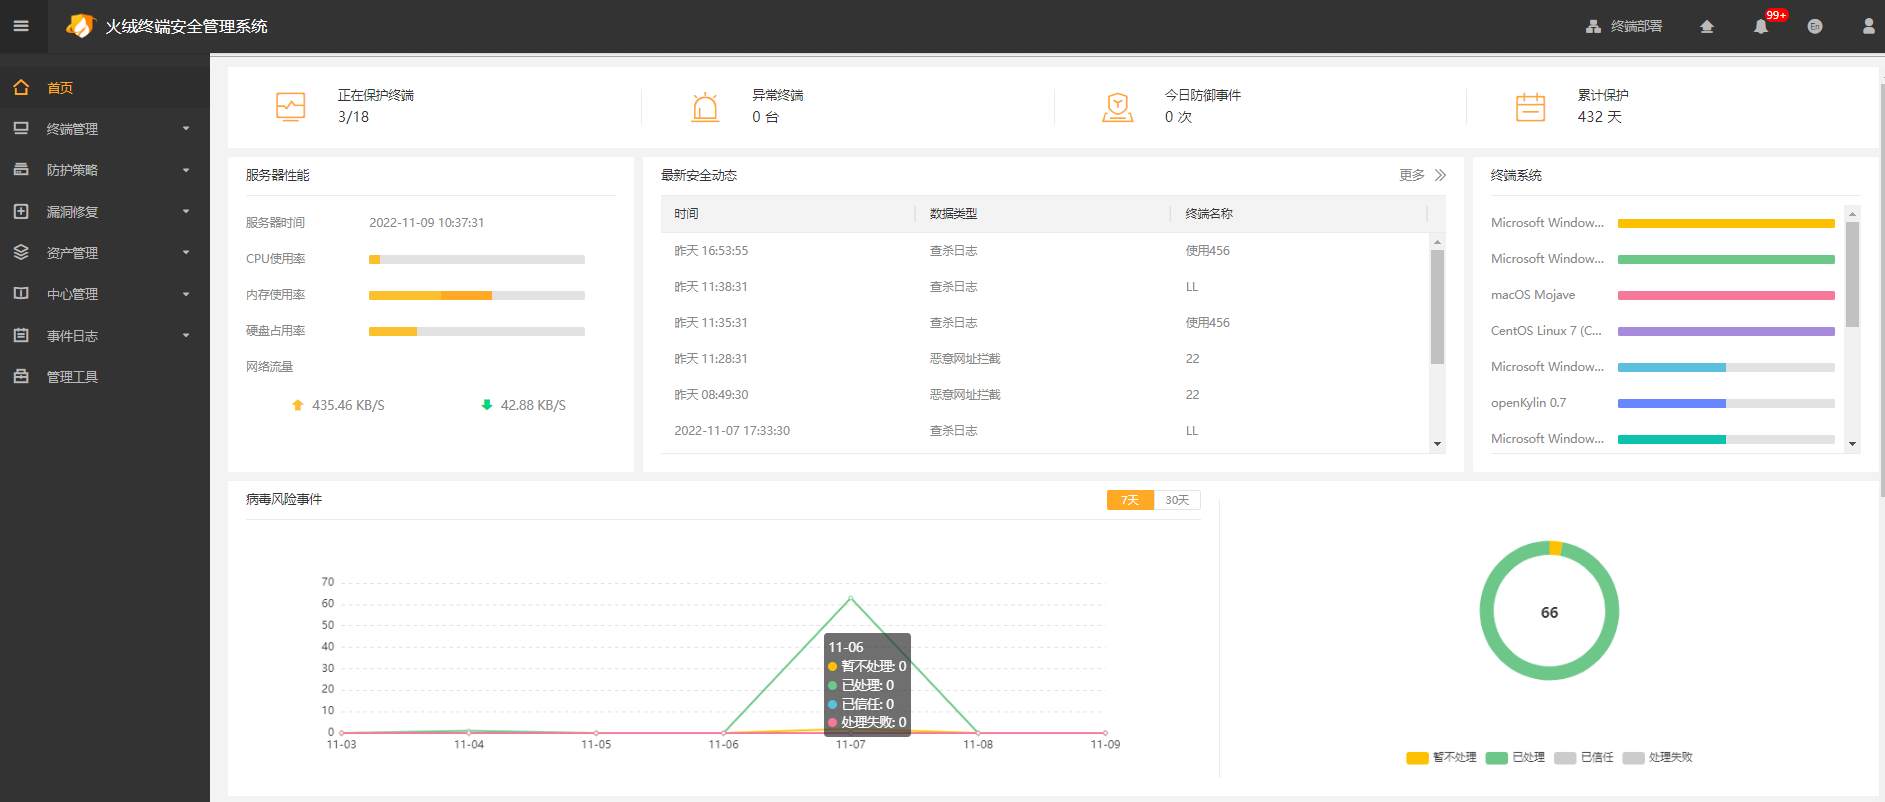1885x802 pixels.
Task: Click the 资产管理 layers icon
Action: click(x=21, y=252)
